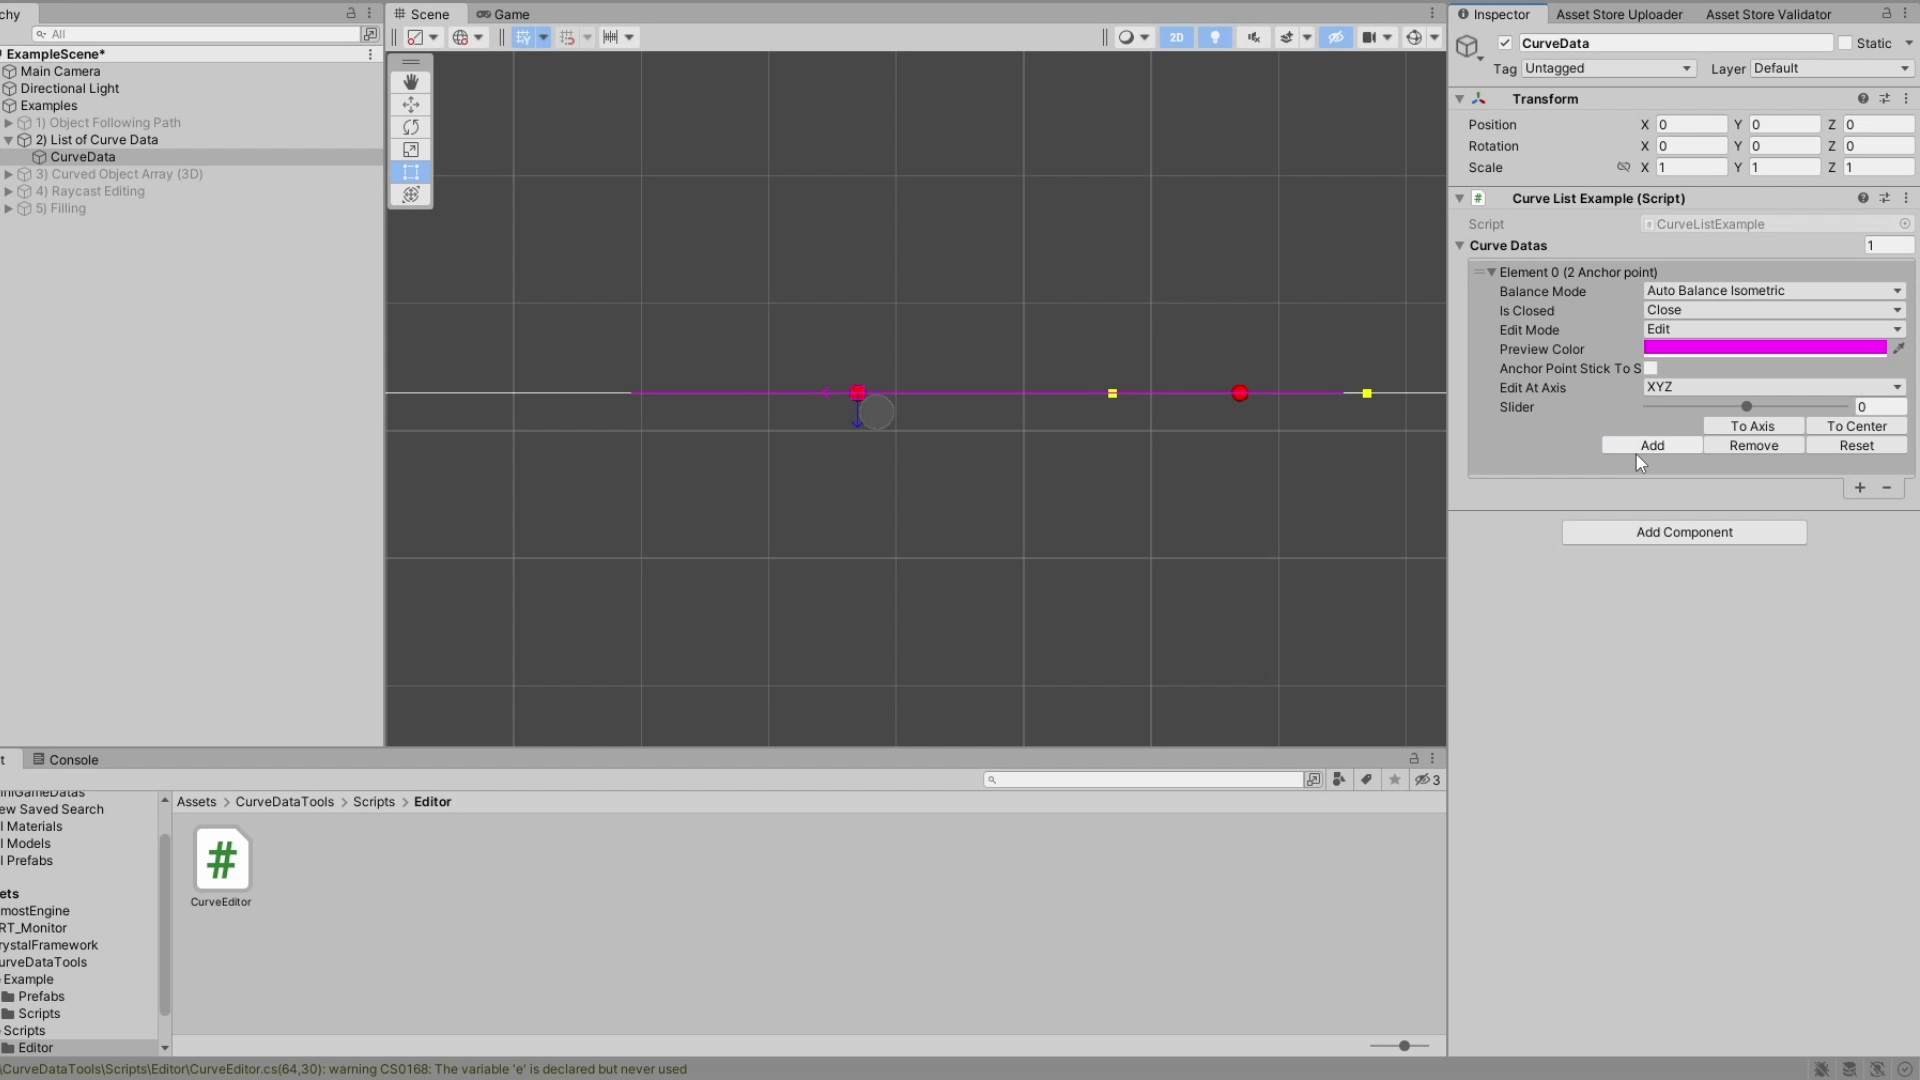This screenshot has width=1920, height=1080.
Task: Toggle the Static checkbox
Action: click(1845, 43)
